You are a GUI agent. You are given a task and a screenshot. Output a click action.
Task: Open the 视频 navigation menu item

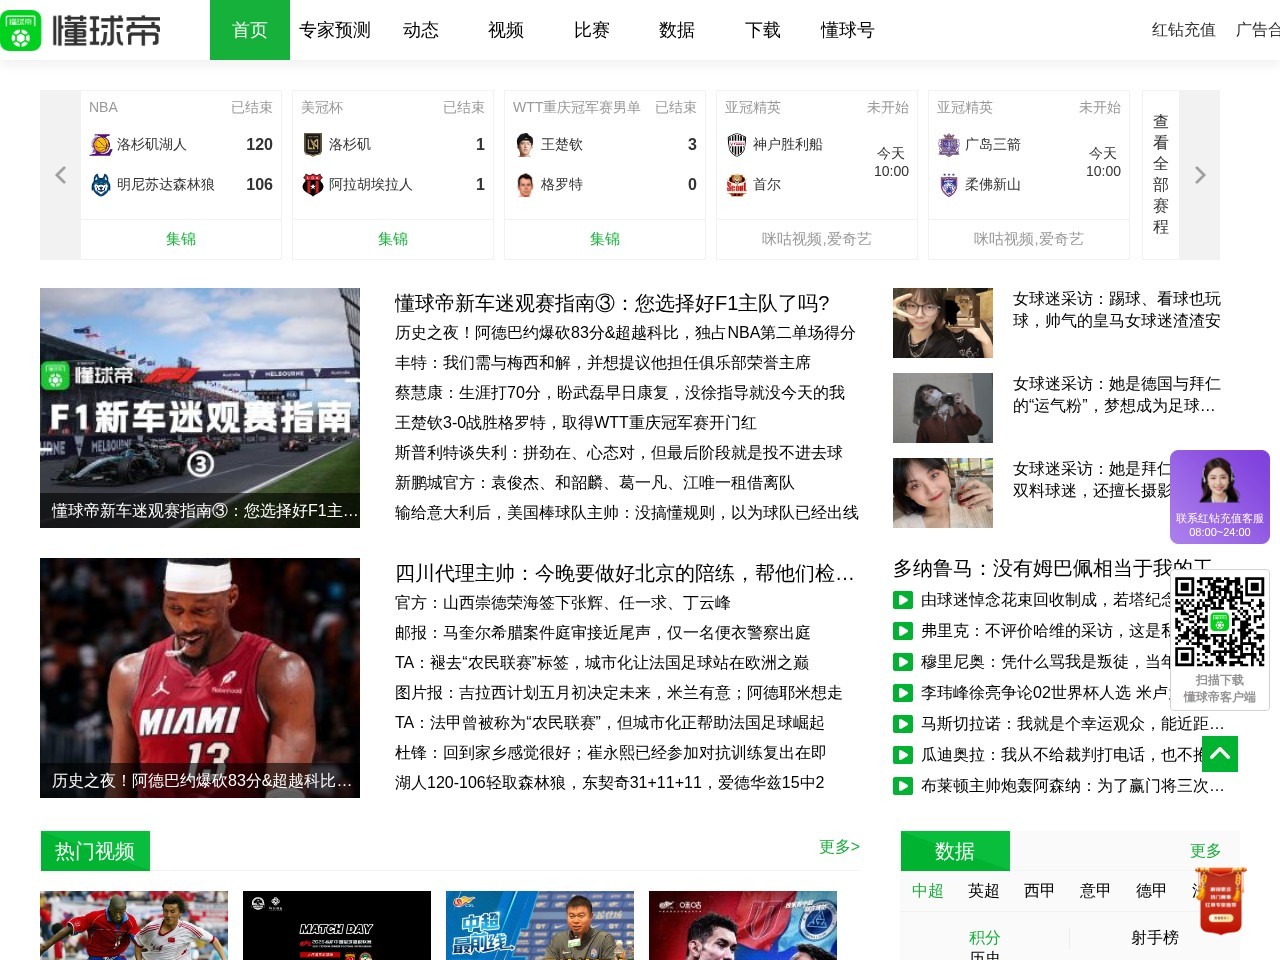point(505,30)
